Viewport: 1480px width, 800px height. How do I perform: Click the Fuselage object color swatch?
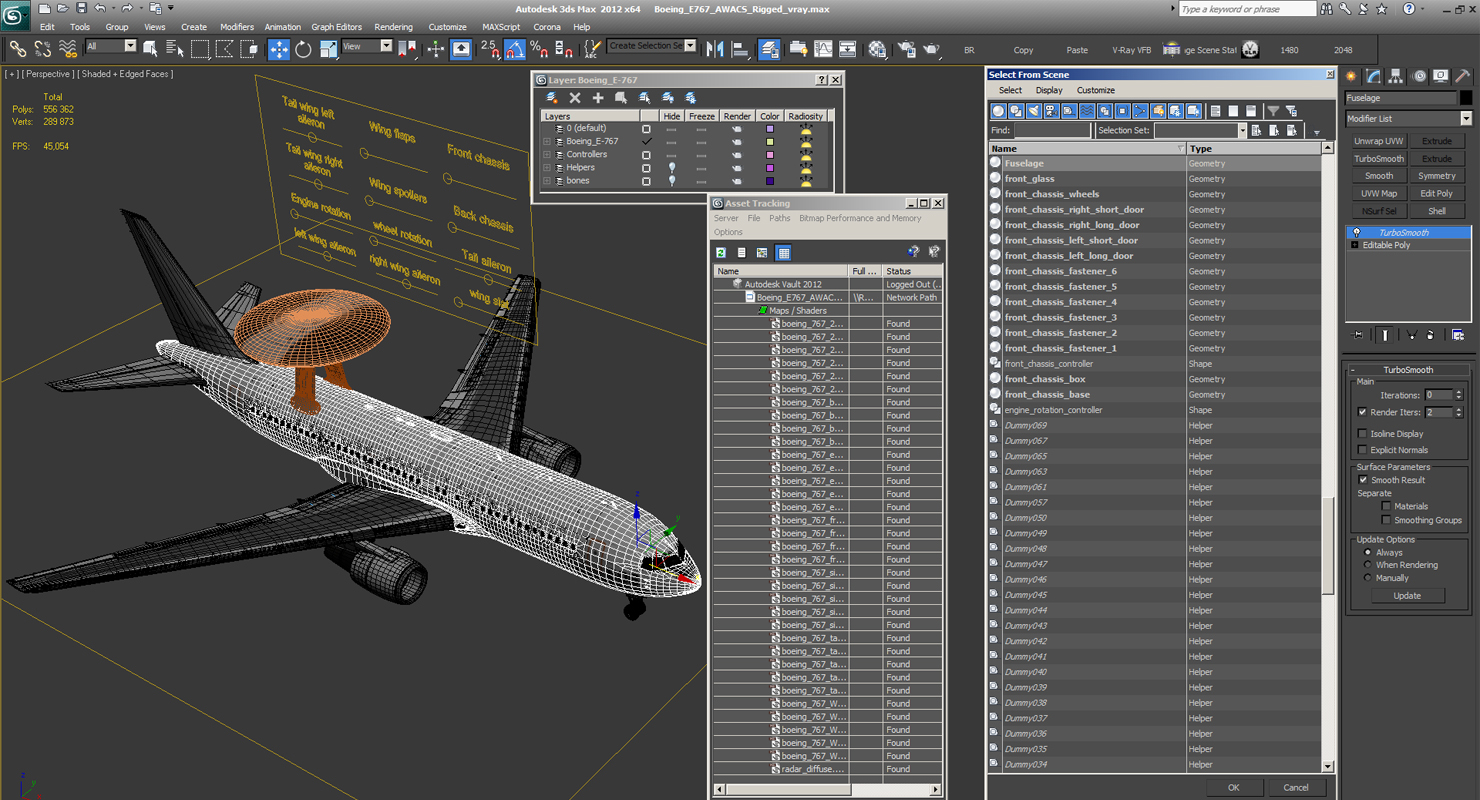click(1466, 98)
